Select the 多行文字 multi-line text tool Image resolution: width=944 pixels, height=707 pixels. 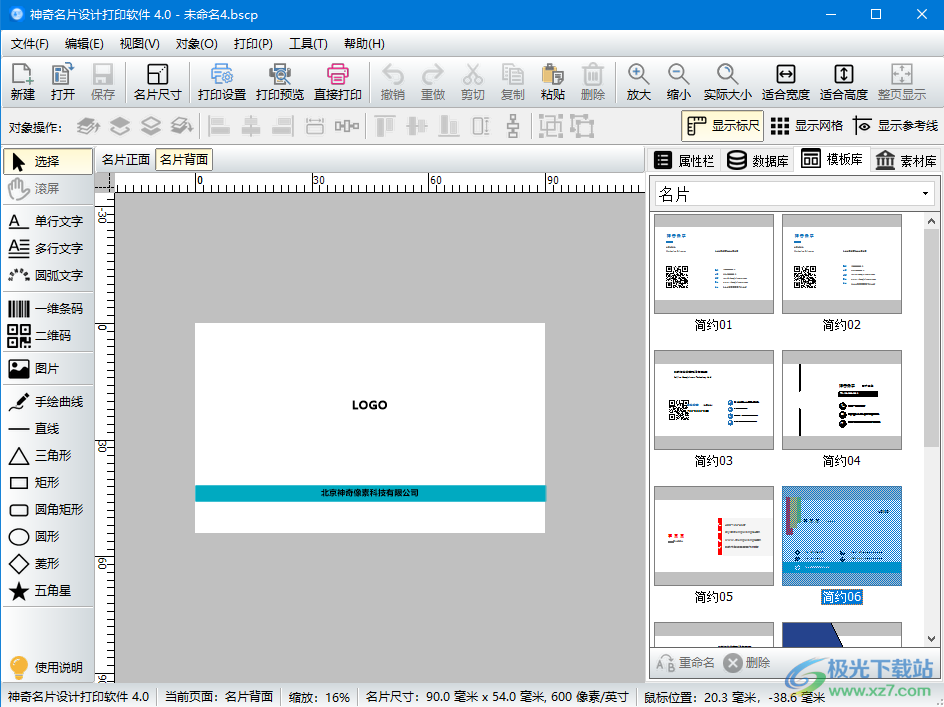pyautogui.click(x=47, y=248)
